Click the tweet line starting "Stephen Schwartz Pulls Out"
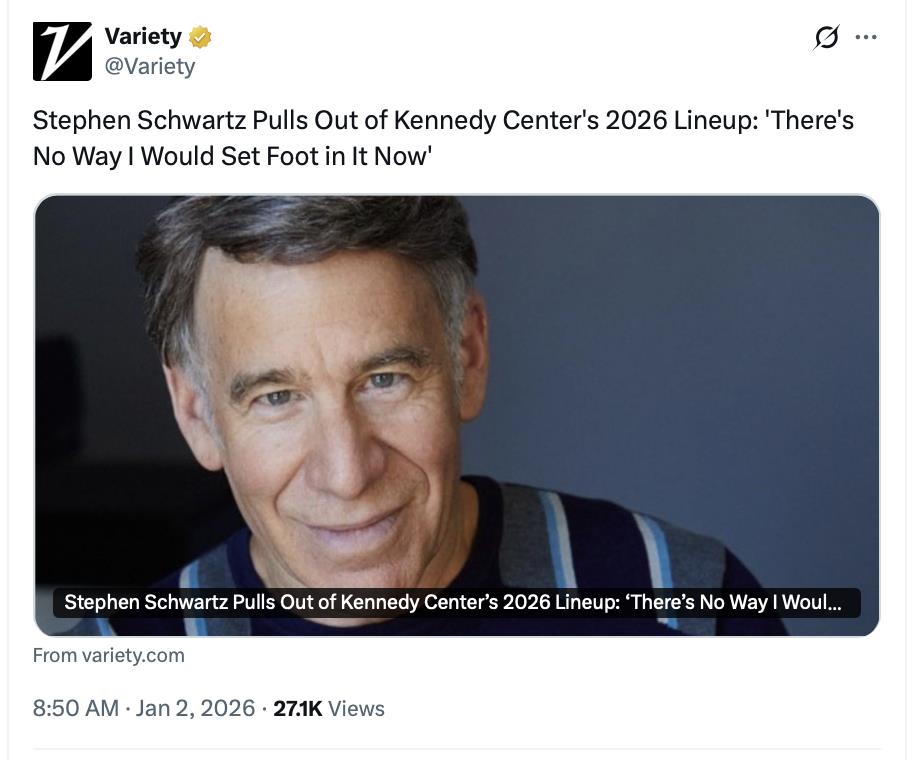The height and width of the screenshot is (760, 912). (442, 121)
